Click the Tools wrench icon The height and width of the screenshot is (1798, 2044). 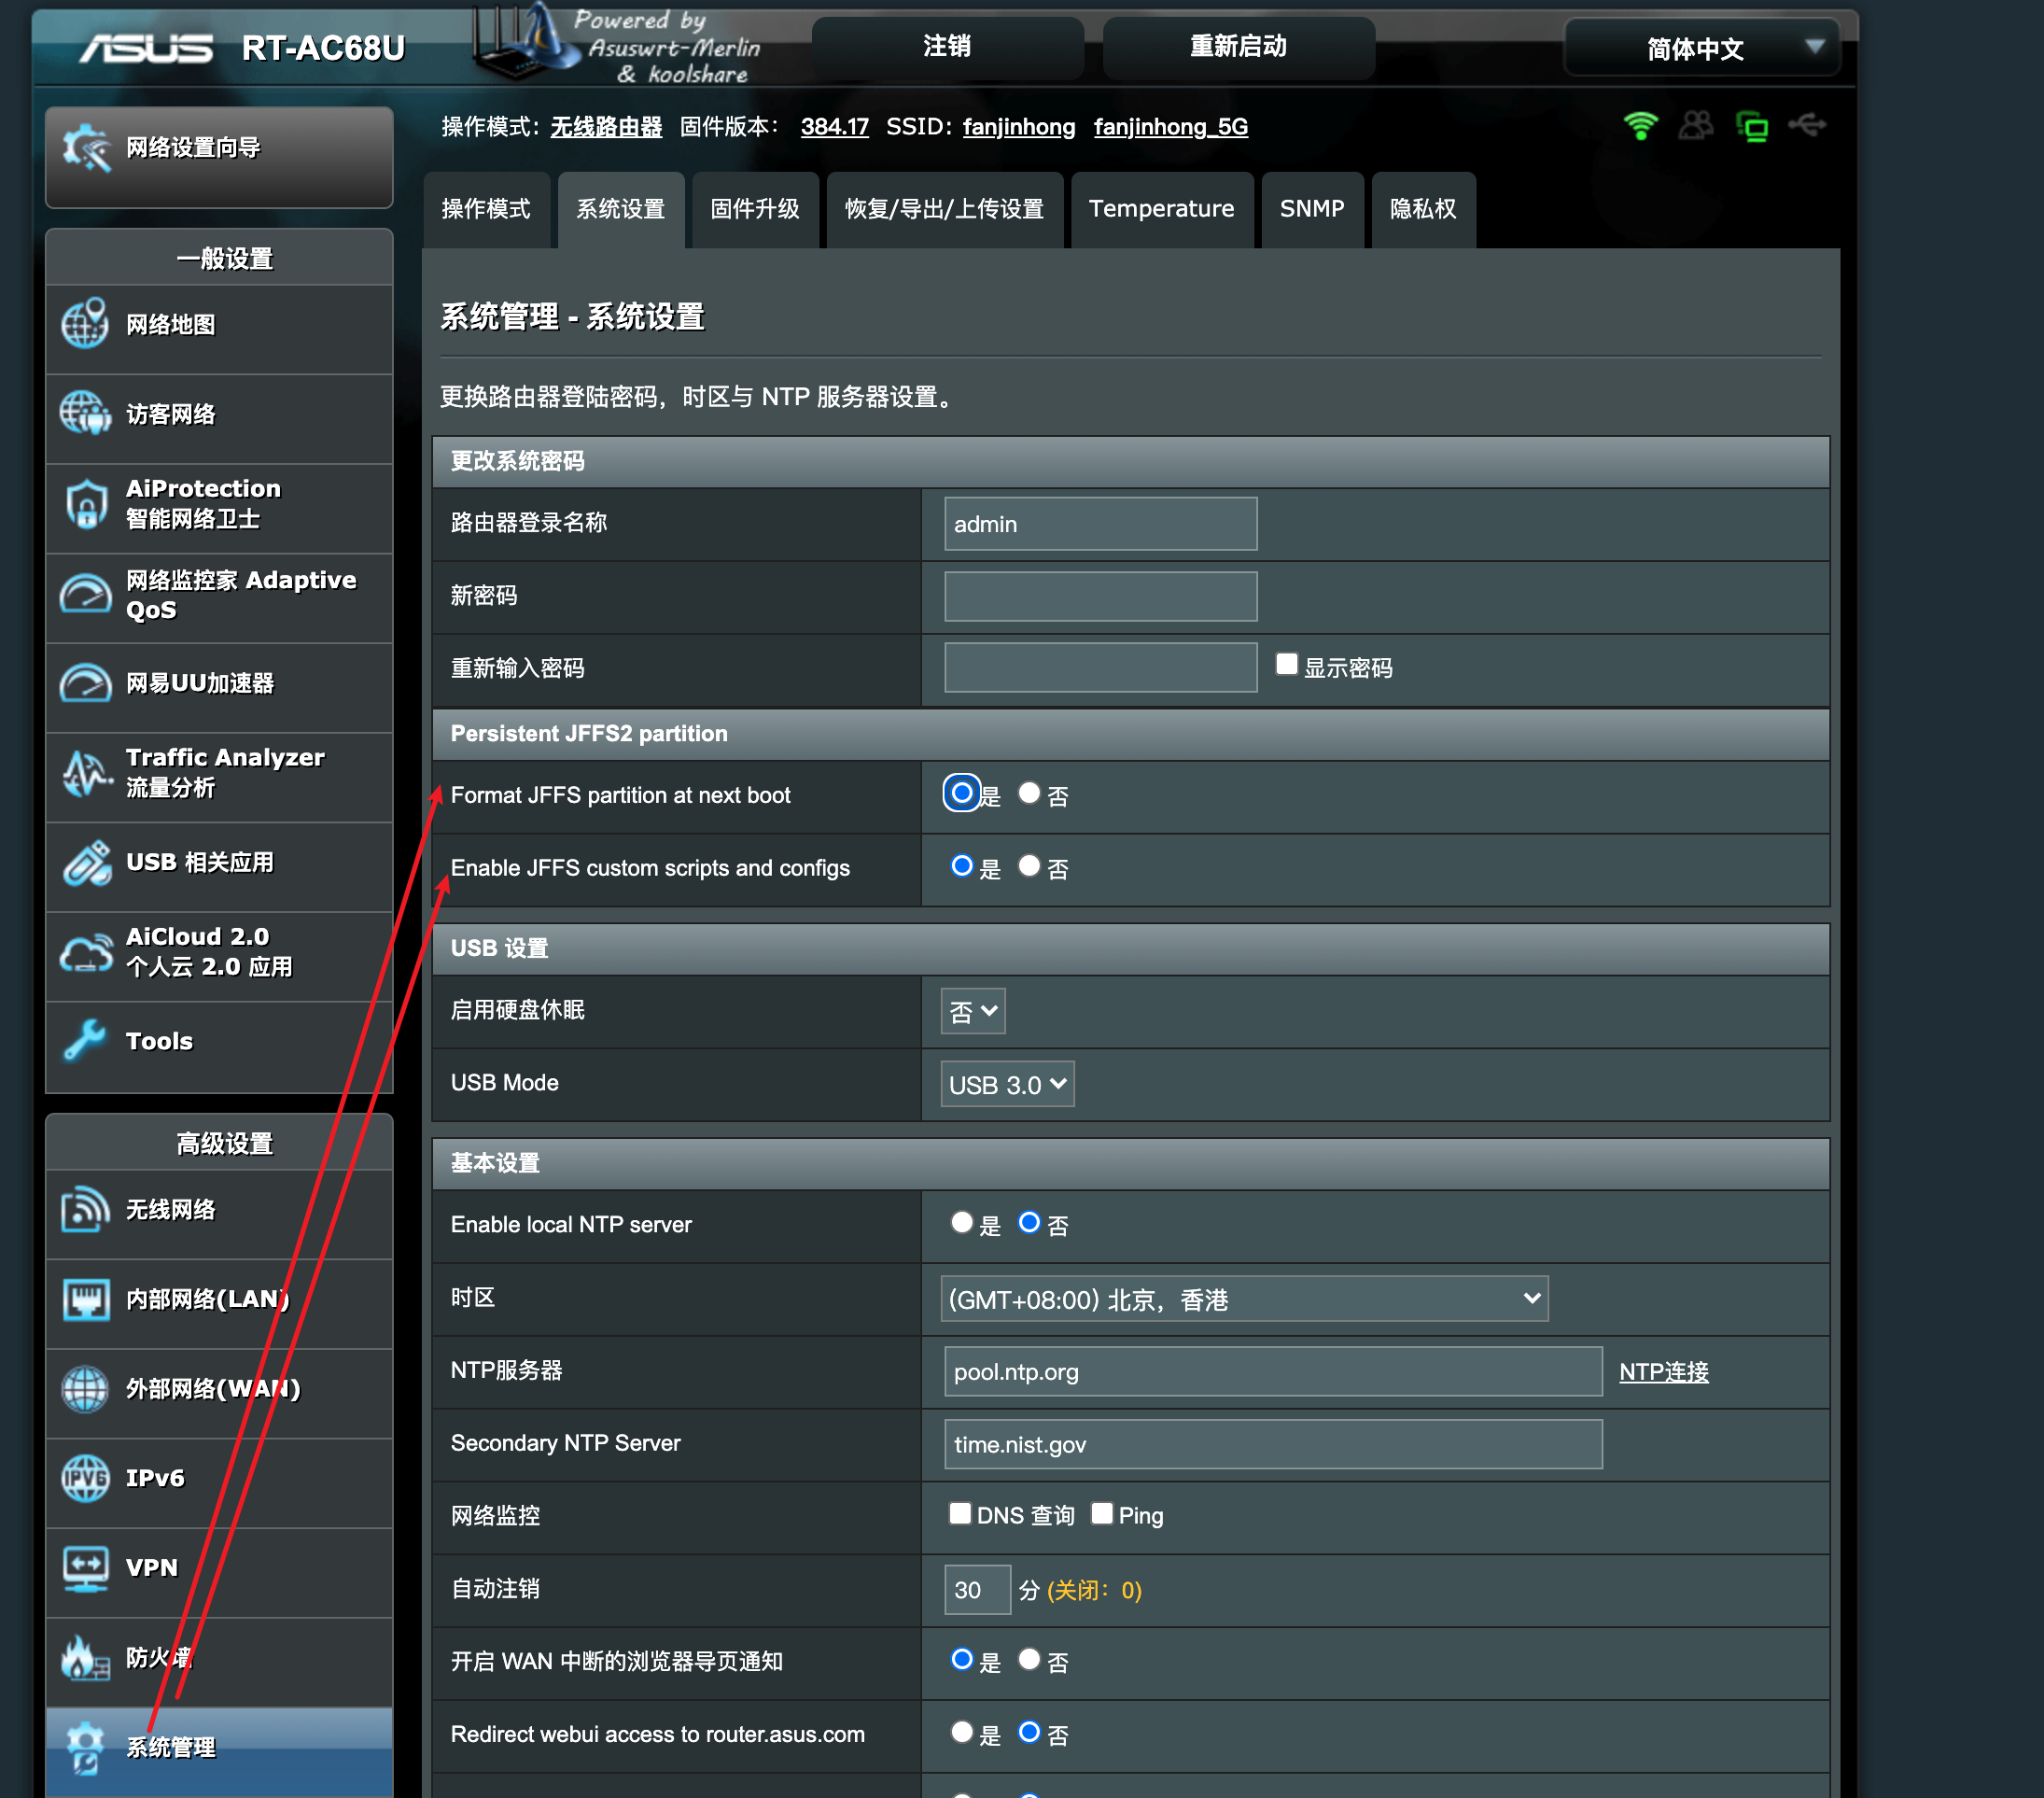[86, 1041]
